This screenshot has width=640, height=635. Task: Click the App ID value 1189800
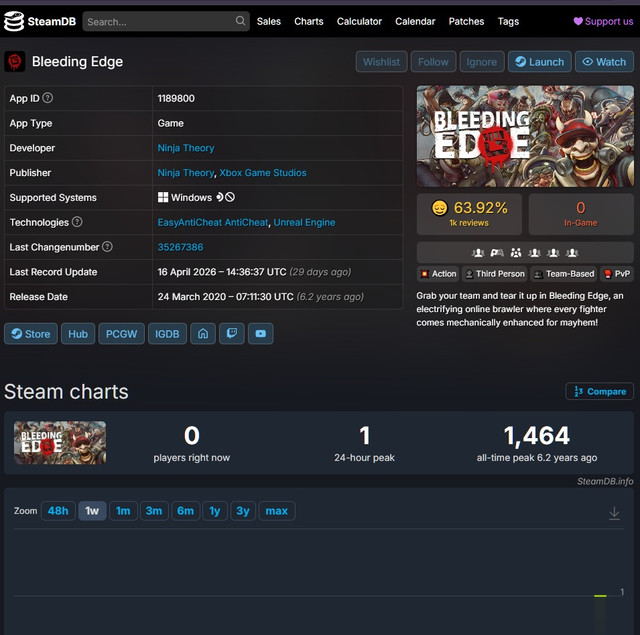pos(176,99)
